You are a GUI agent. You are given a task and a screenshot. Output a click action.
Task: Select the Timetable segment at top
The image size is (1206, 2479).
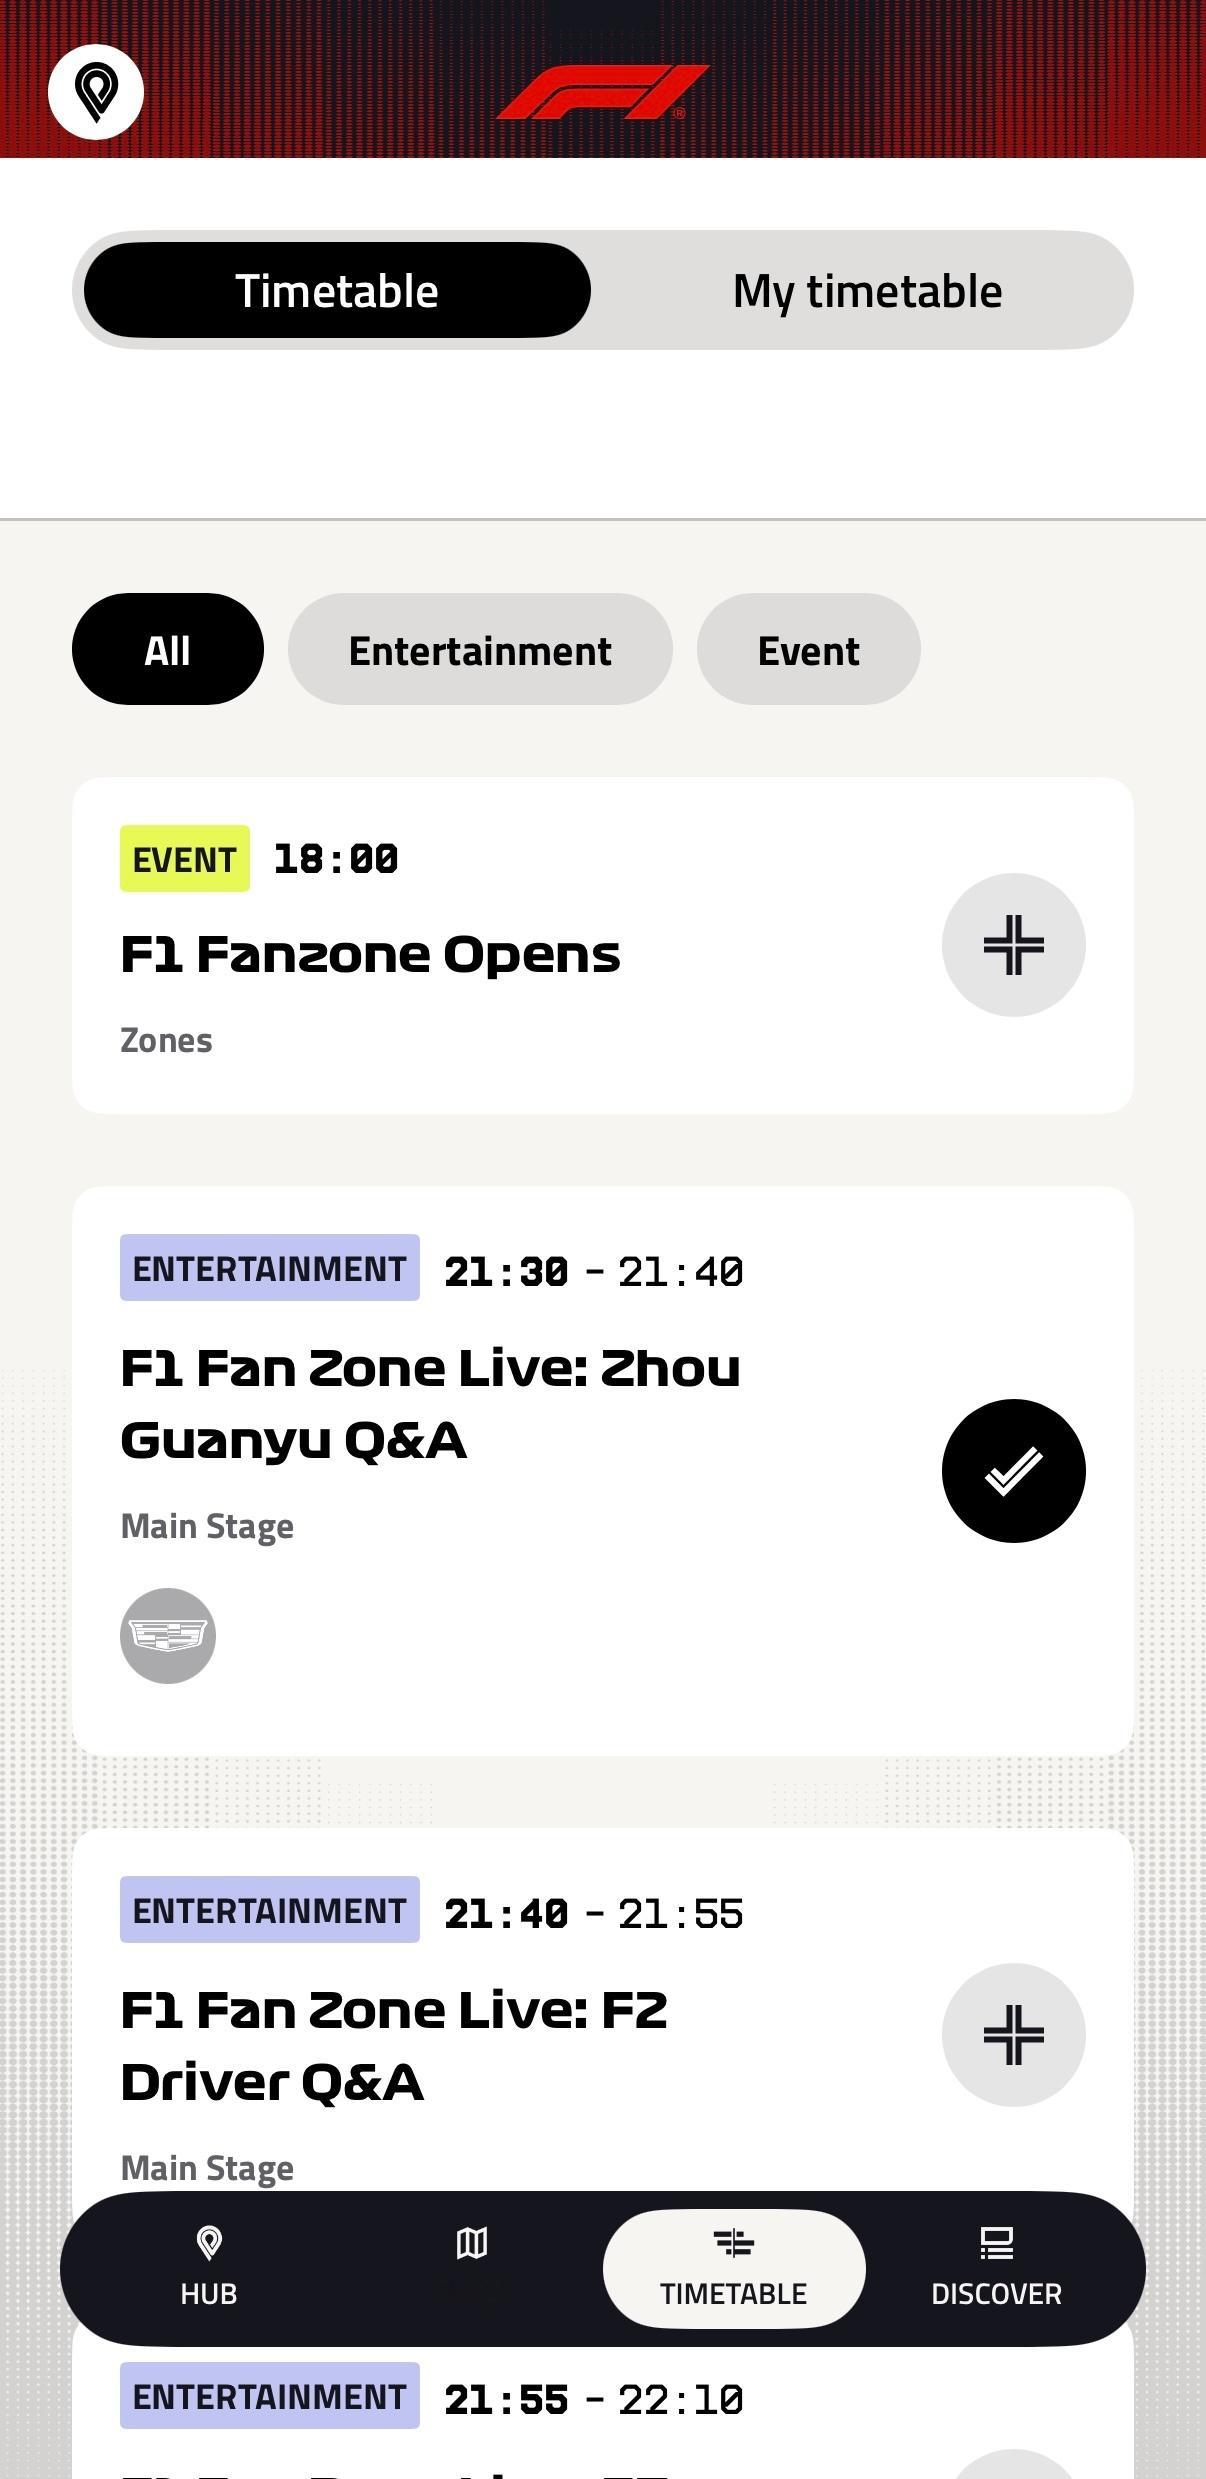click(337, 290)
